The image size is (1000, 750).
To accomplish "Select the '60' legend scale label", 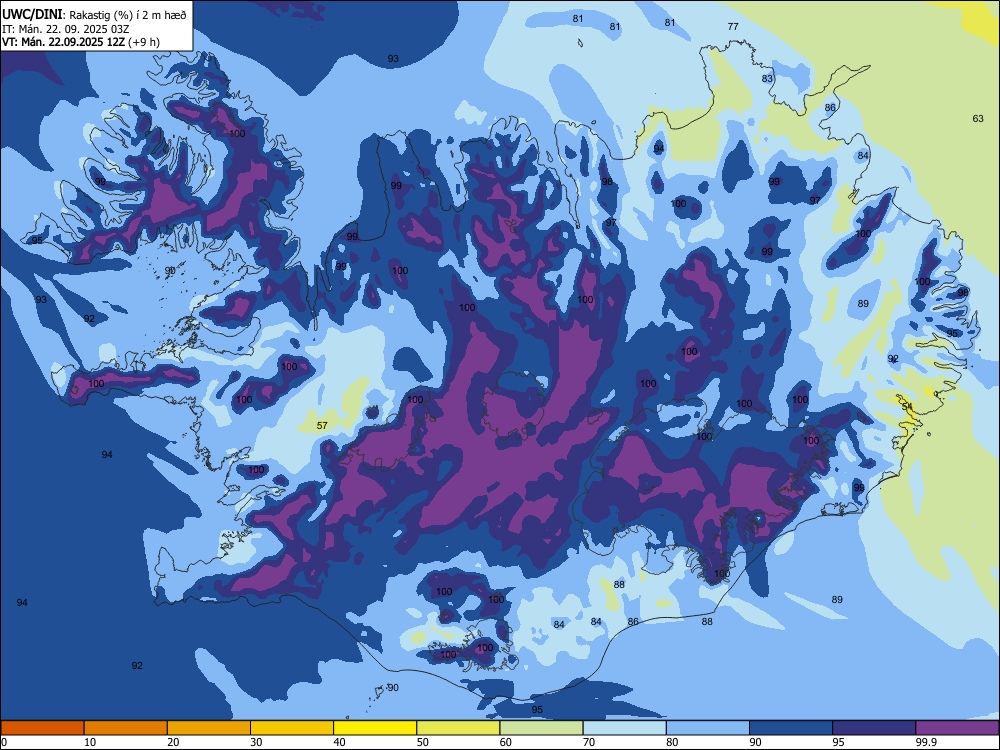I will [x=506, y=742].
